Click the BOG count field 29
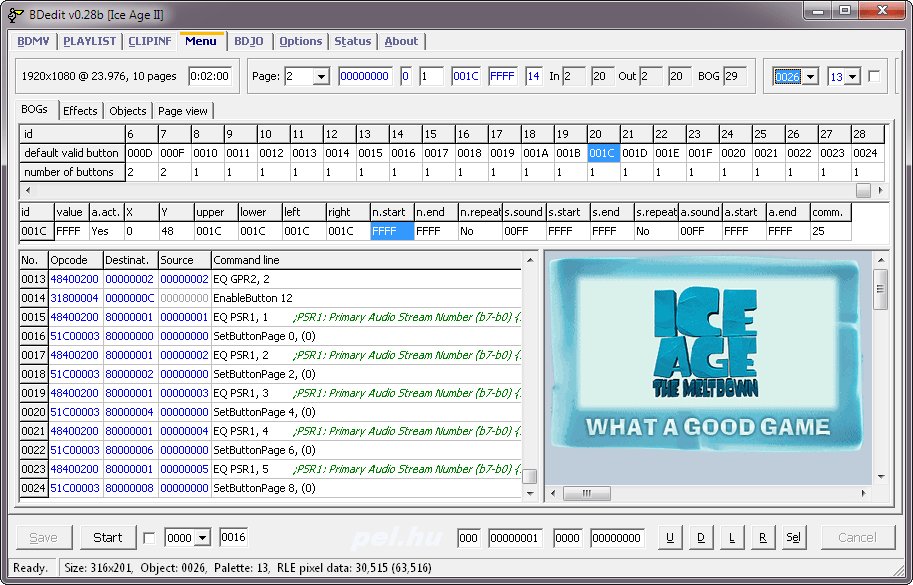Viewport: 913px width, 585px height. pos(735,76)
